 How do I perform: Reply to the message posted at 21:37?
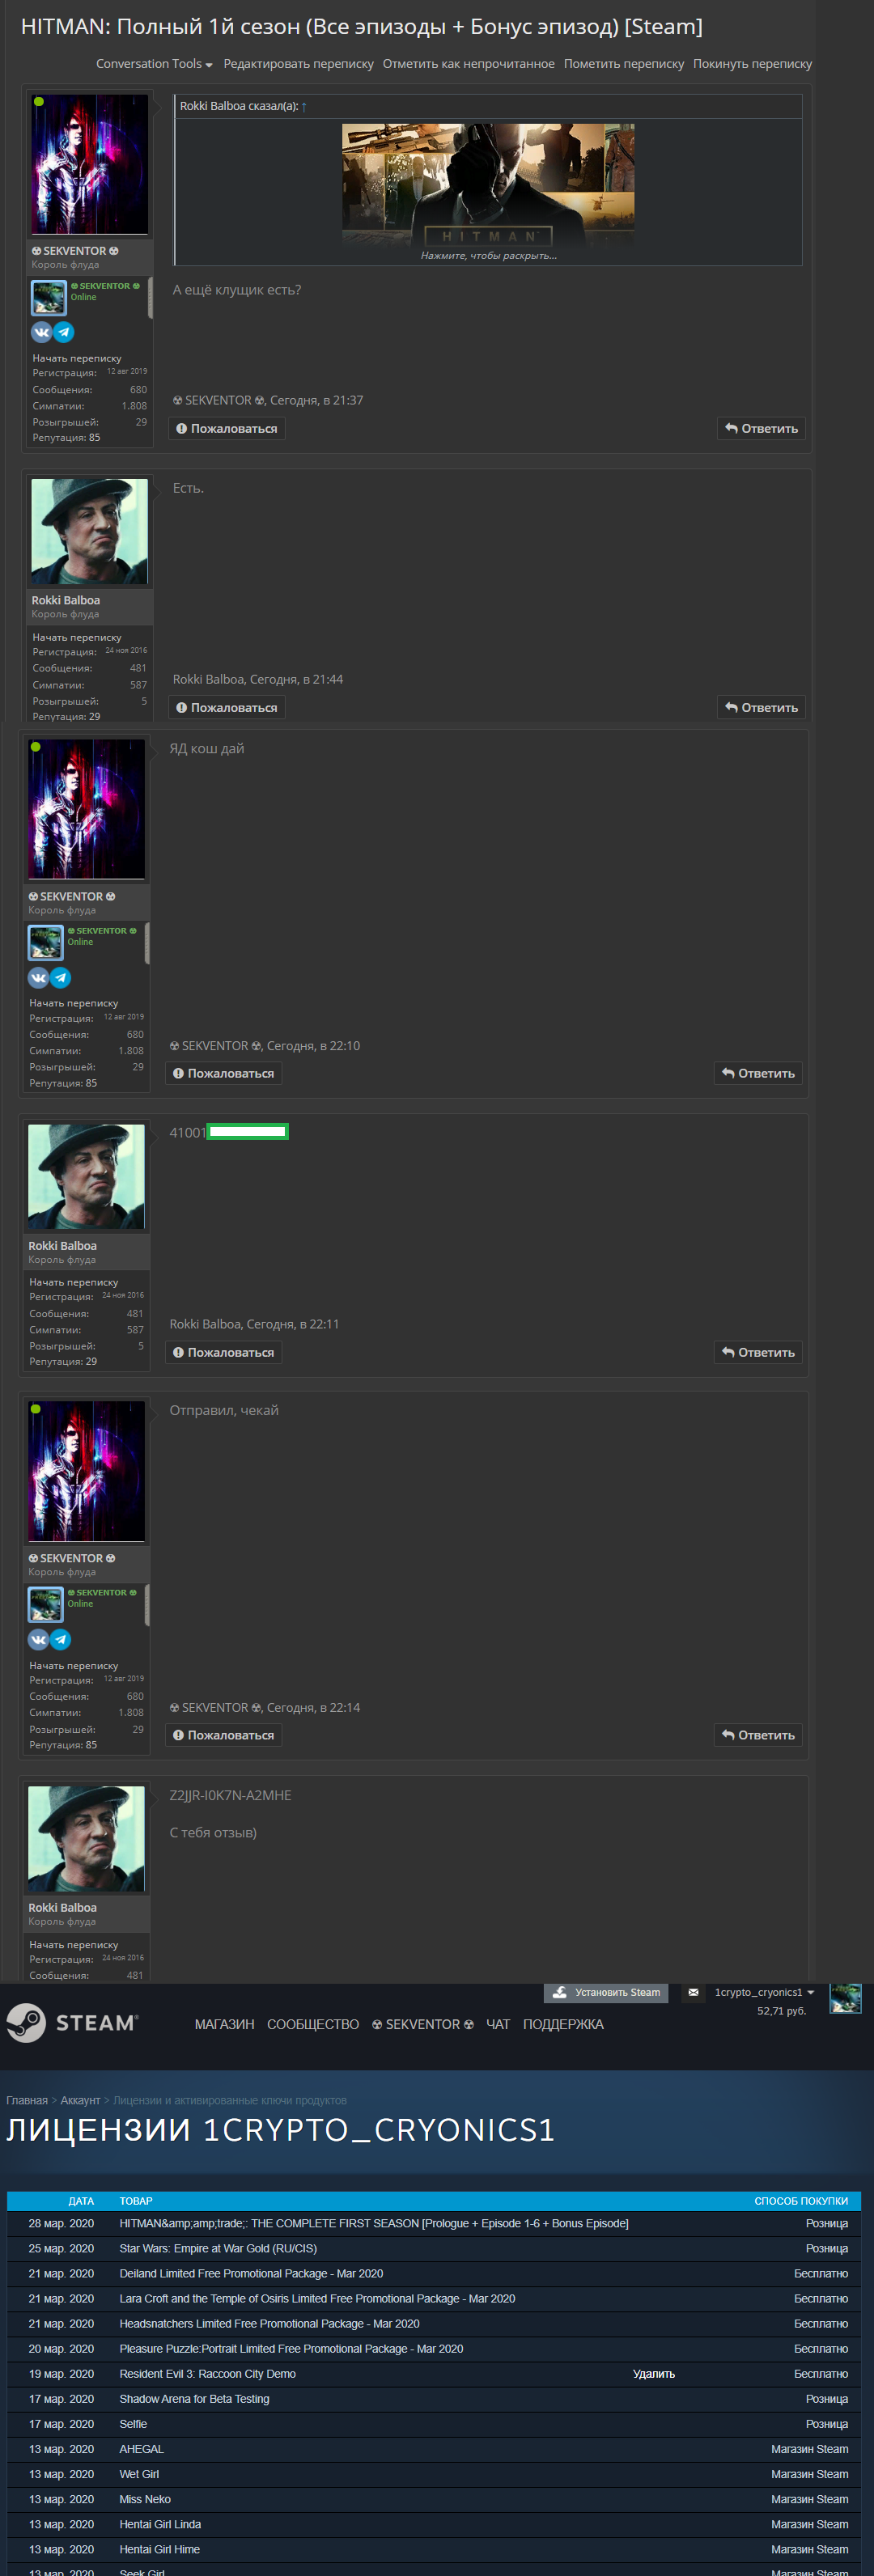(761, 429)
